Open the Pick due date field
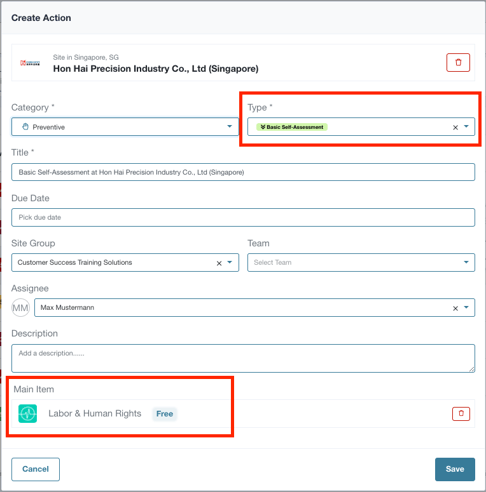Screen dimensions: 486x492 point(243,217)
